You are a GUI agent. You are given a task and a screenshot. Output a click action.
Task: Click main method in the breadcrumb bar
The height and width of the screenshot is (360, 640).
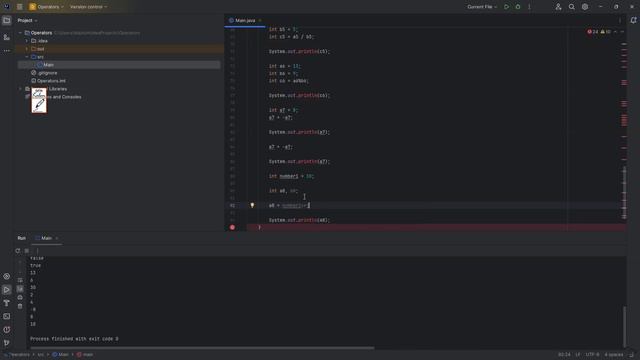coord(85,355)
